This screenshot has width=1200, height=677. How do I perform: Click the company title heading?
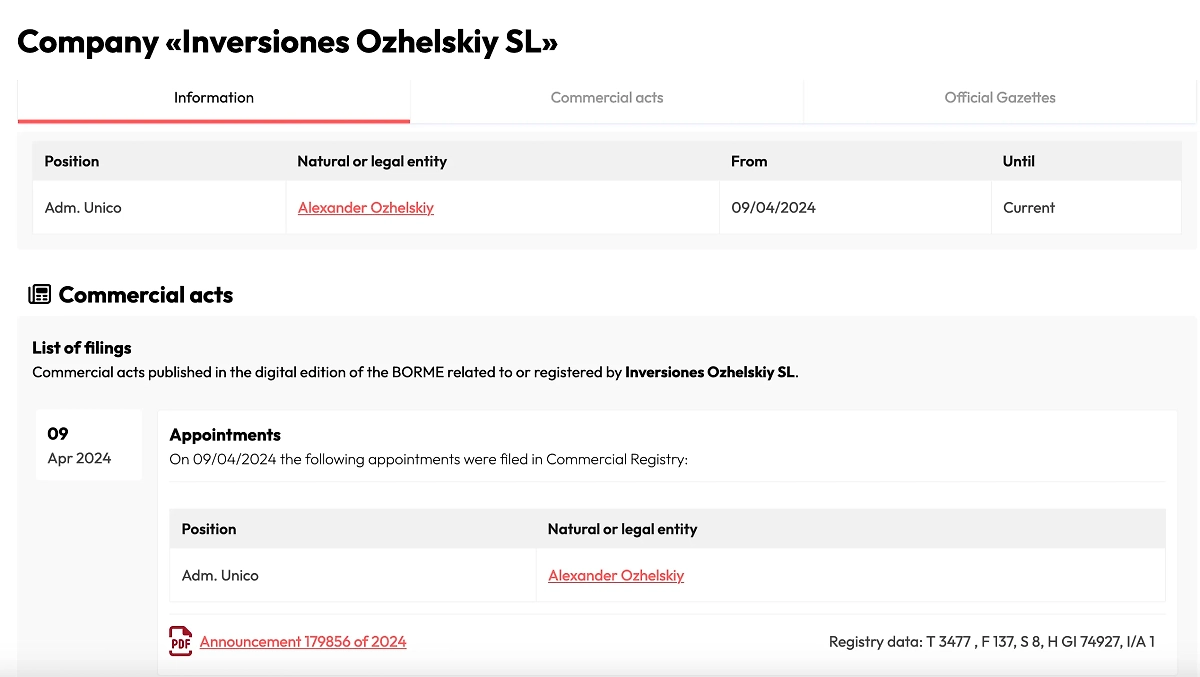[x=288, y=42]
